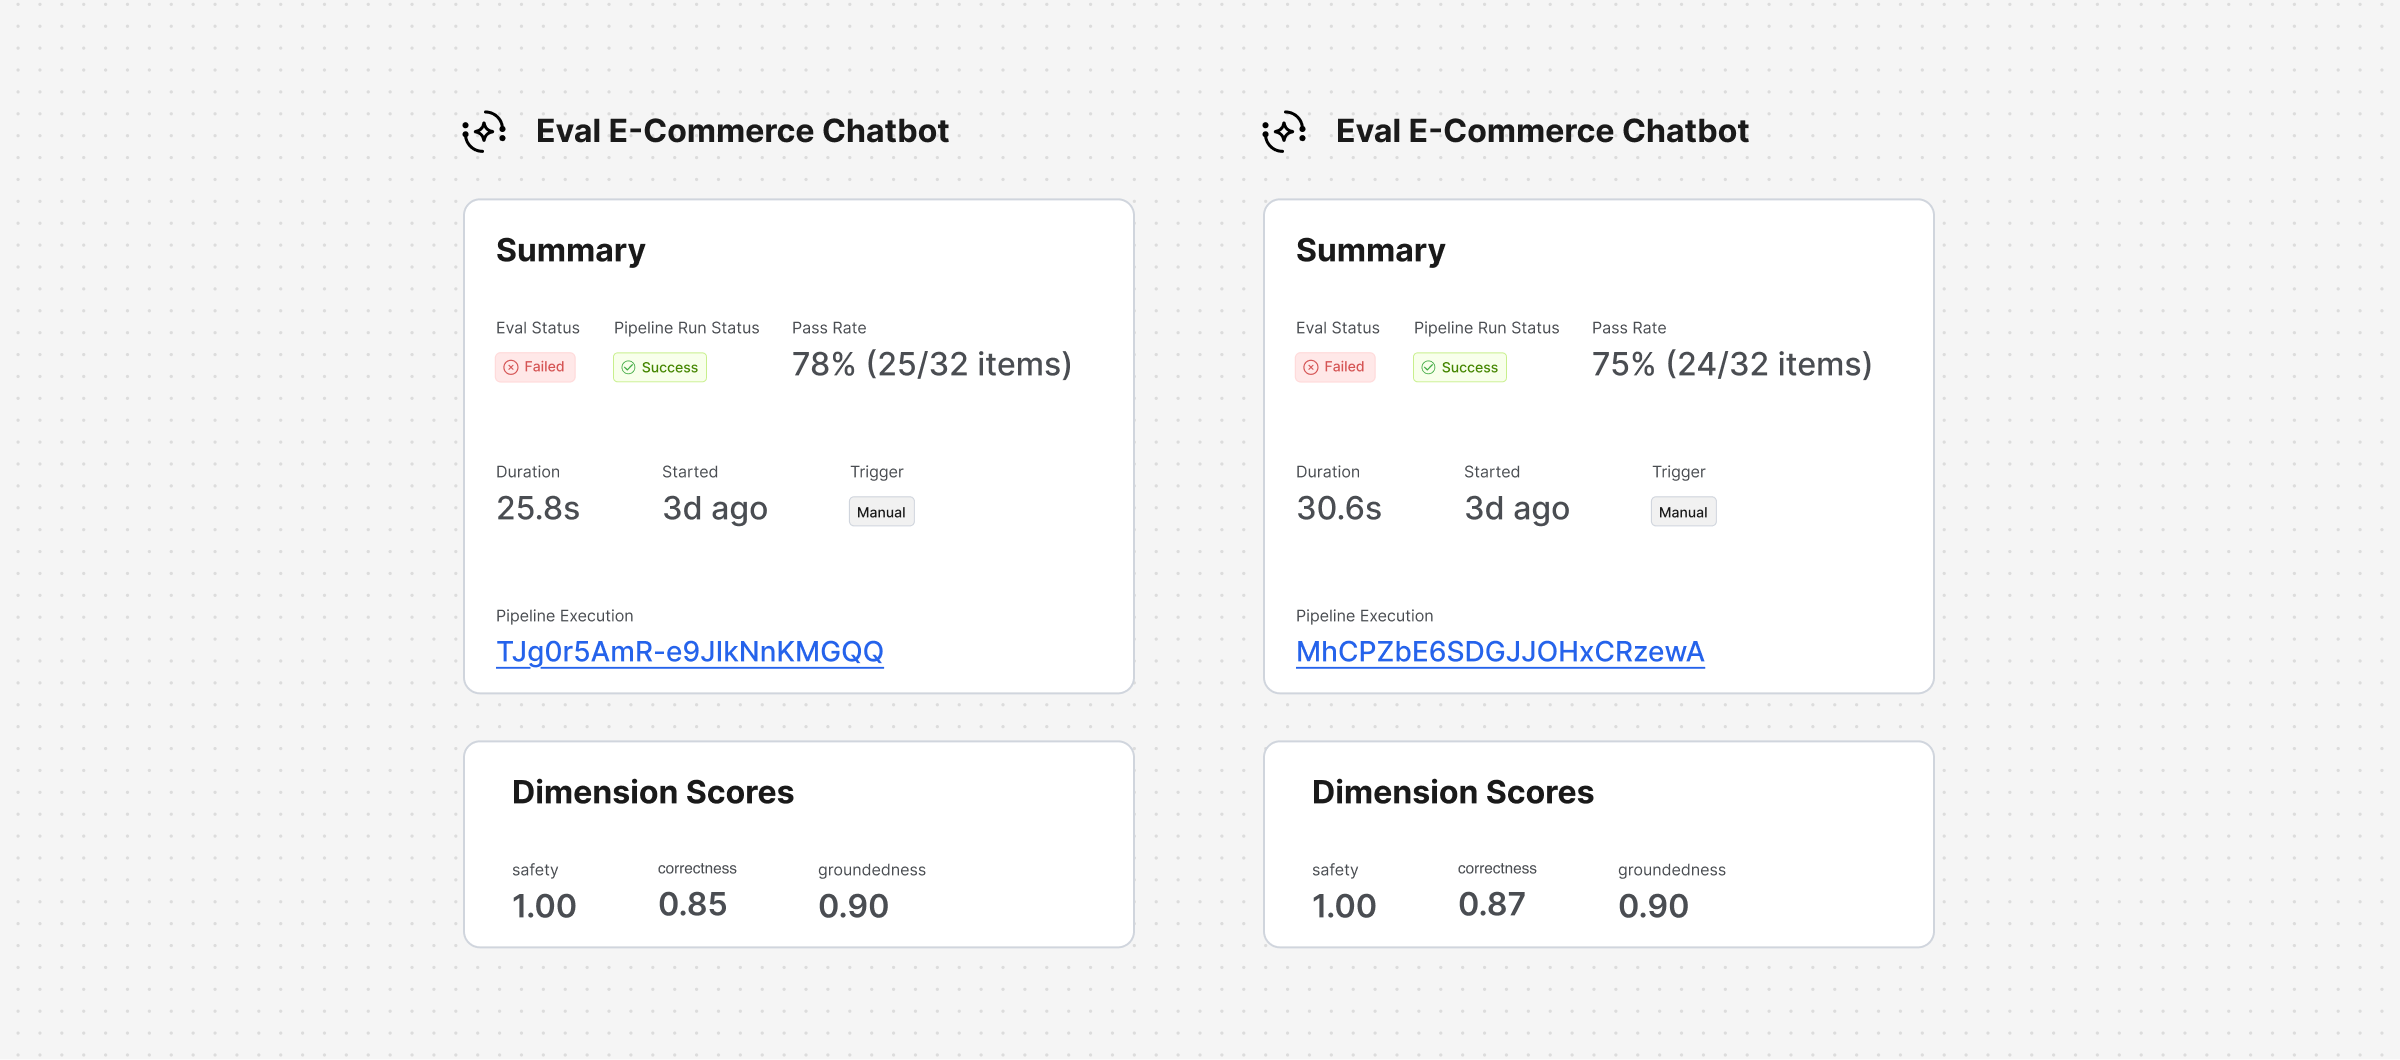The height and width of the screenshot is (1060, 2400).
Task: Click the left Eval E-Commerce Chatbot sparkle icon
Action: point(484,131)
